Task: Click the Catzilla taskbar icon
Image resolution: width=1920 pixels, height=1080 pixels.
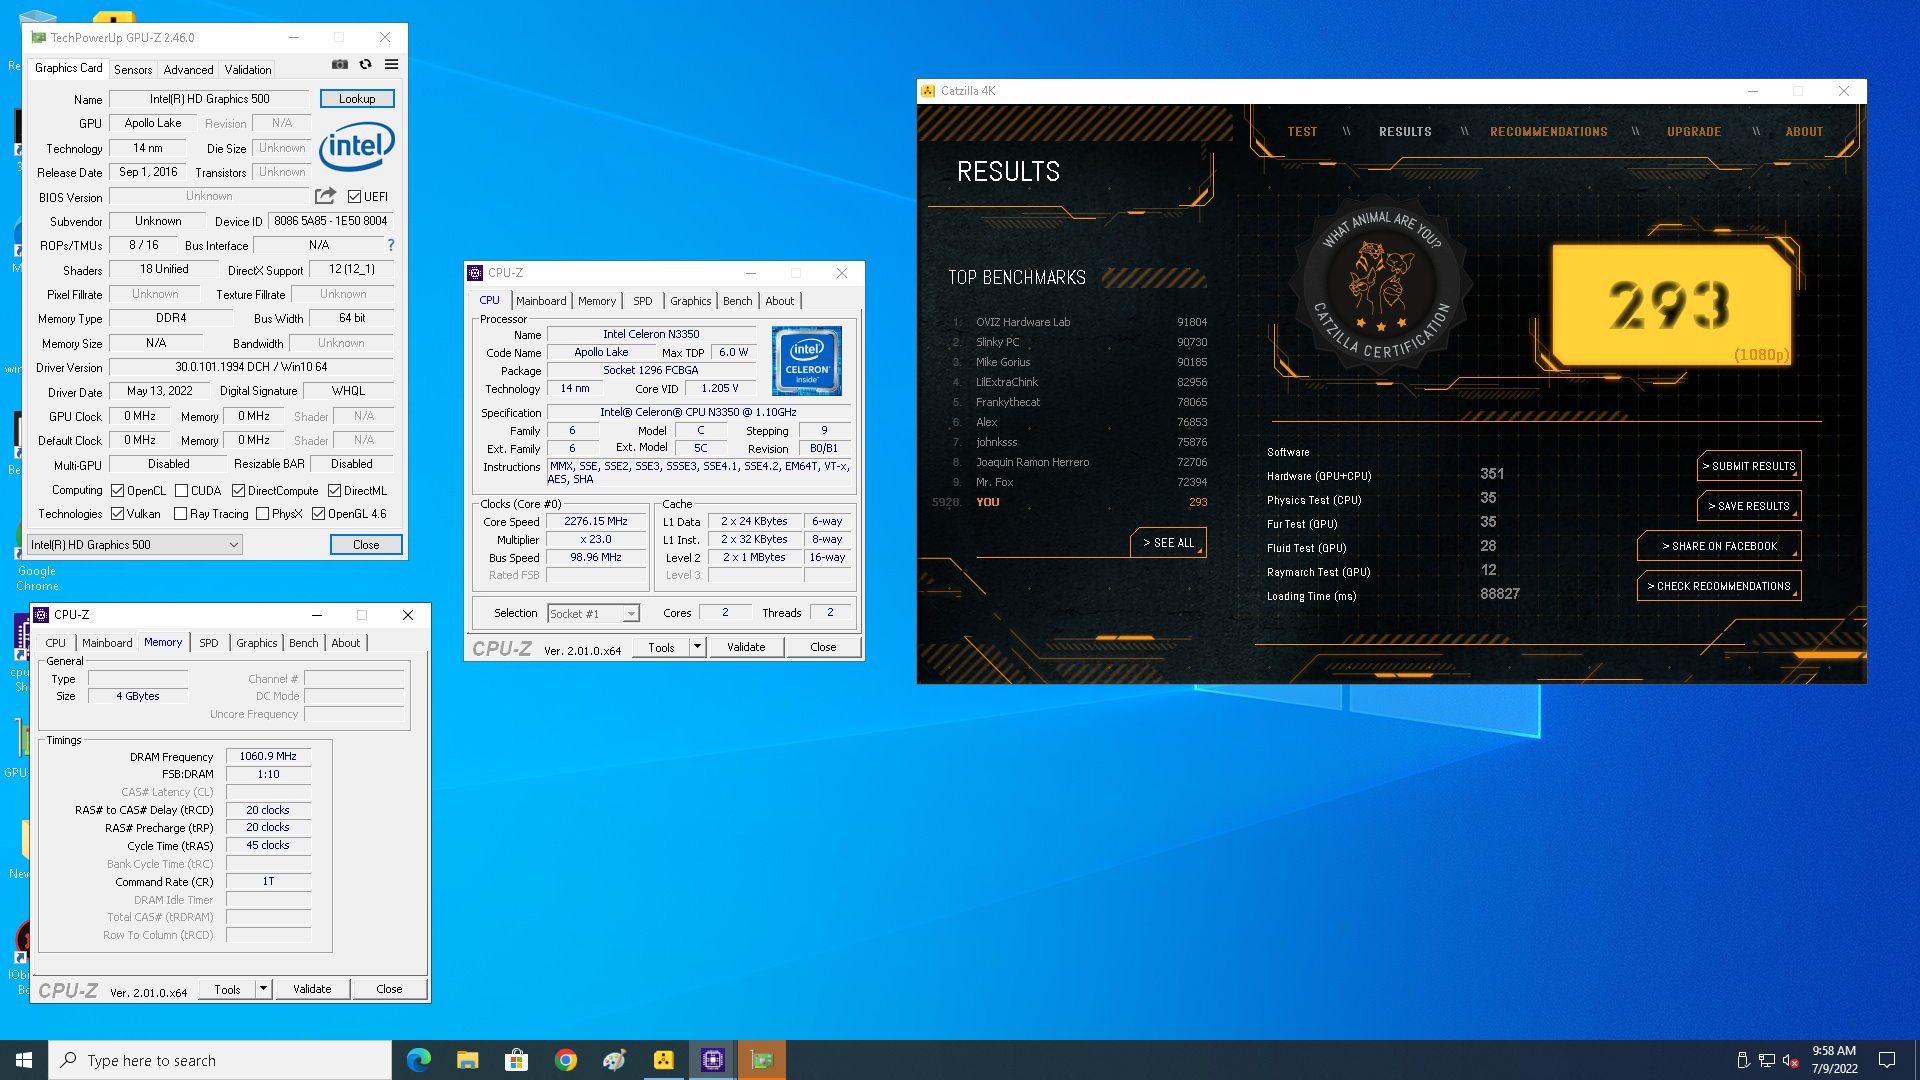Action: (x=664, y=1060)
